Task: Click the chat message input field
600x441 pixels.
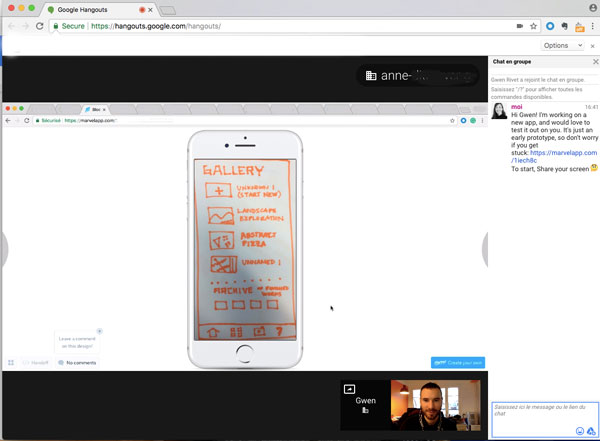Action: click(x=545, y=419)
